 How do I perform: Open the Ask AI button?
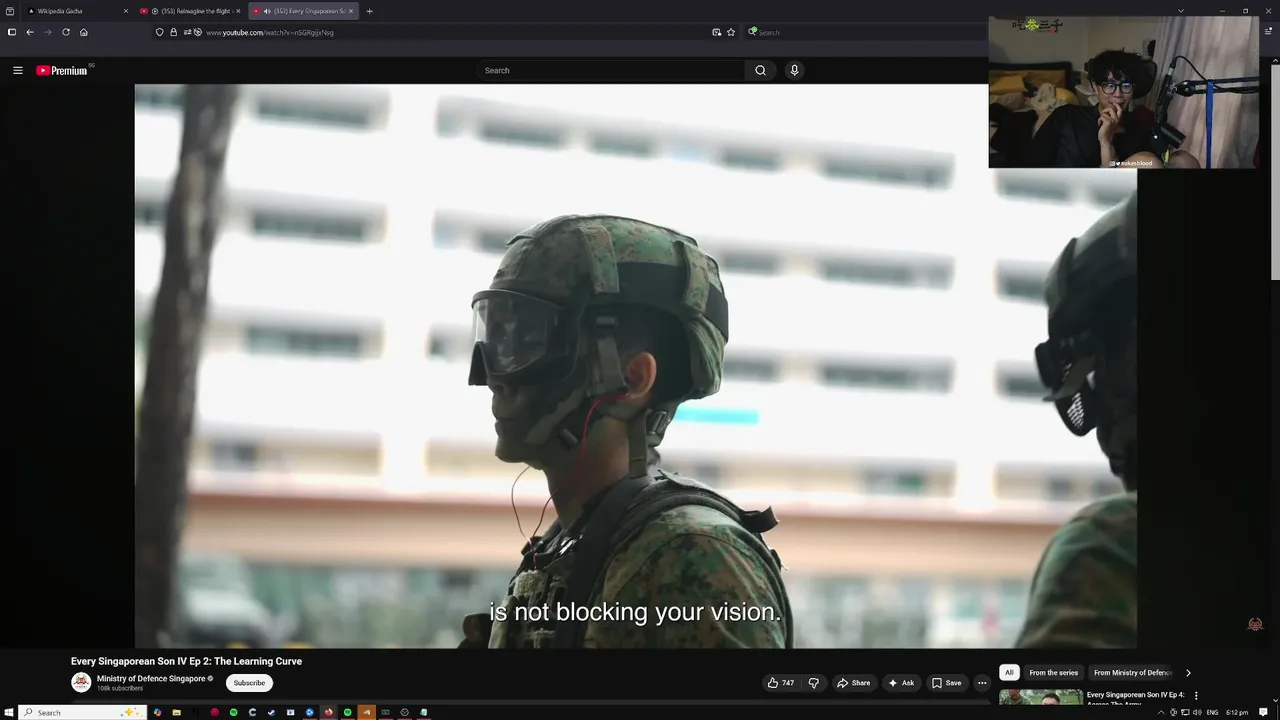point(901,683)
